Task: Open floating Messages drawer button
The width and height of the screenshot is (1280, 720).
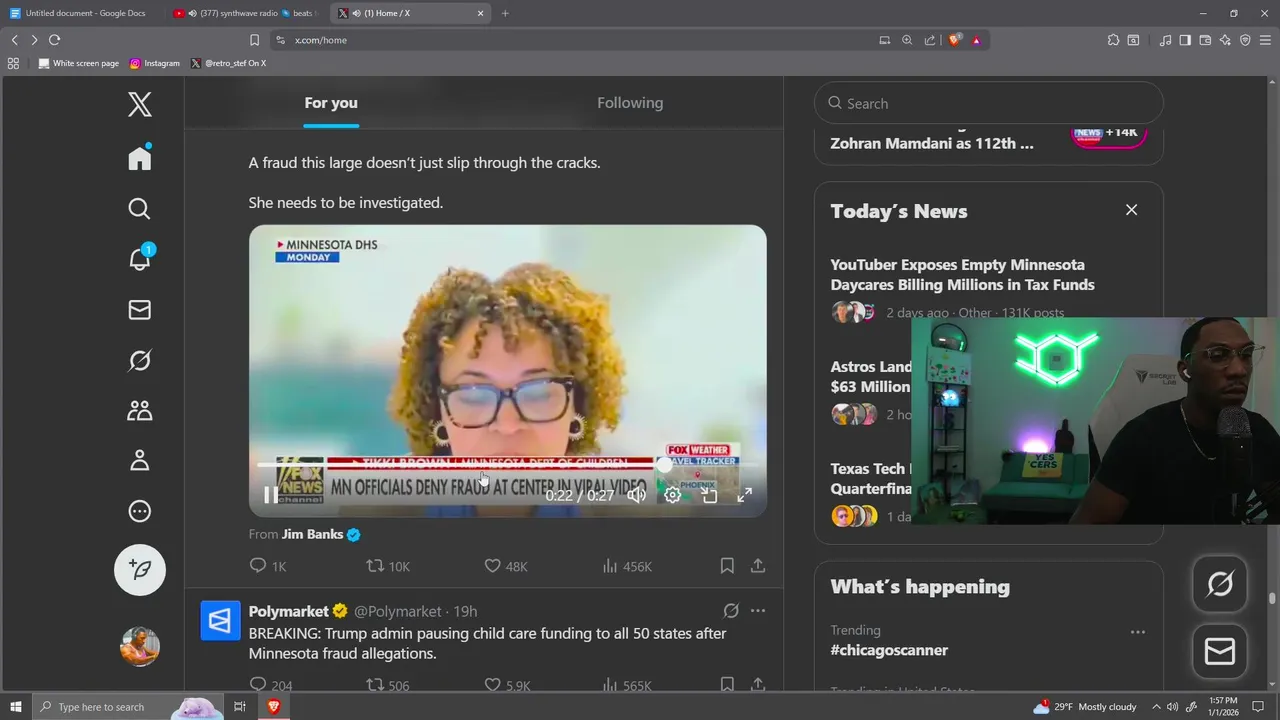Action: [1220, 652]
